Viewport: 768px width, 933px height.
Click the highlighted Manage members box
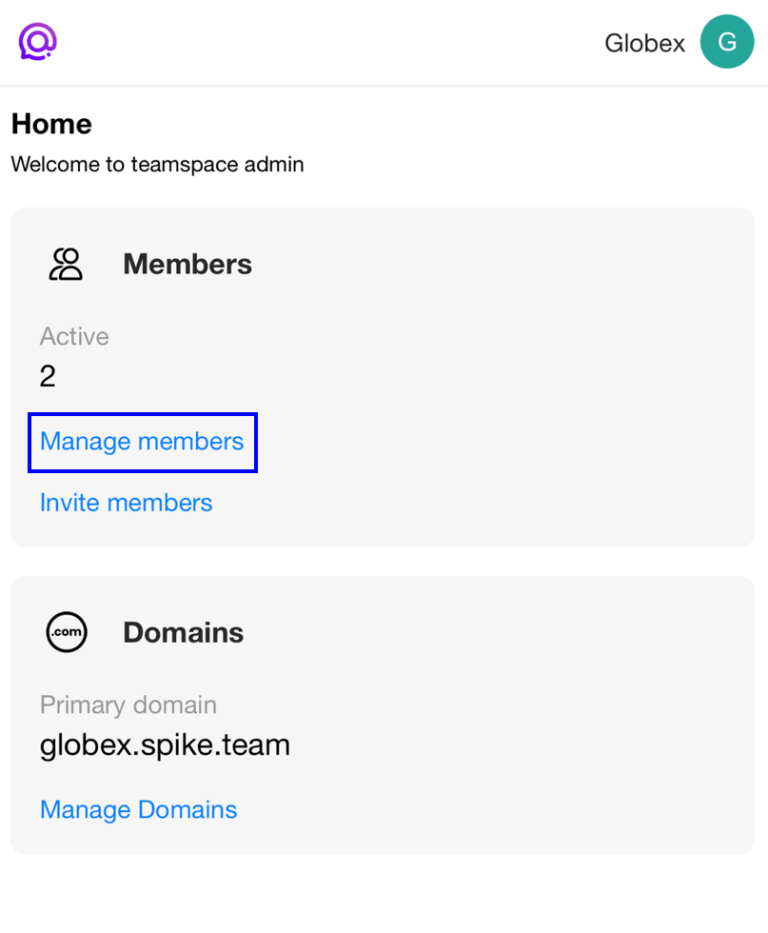click(x=141, y=442)
